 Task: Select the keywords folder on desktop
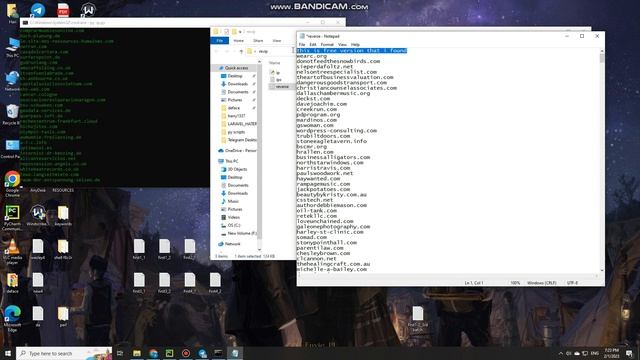pyautogui.click(x=63, y=216)
